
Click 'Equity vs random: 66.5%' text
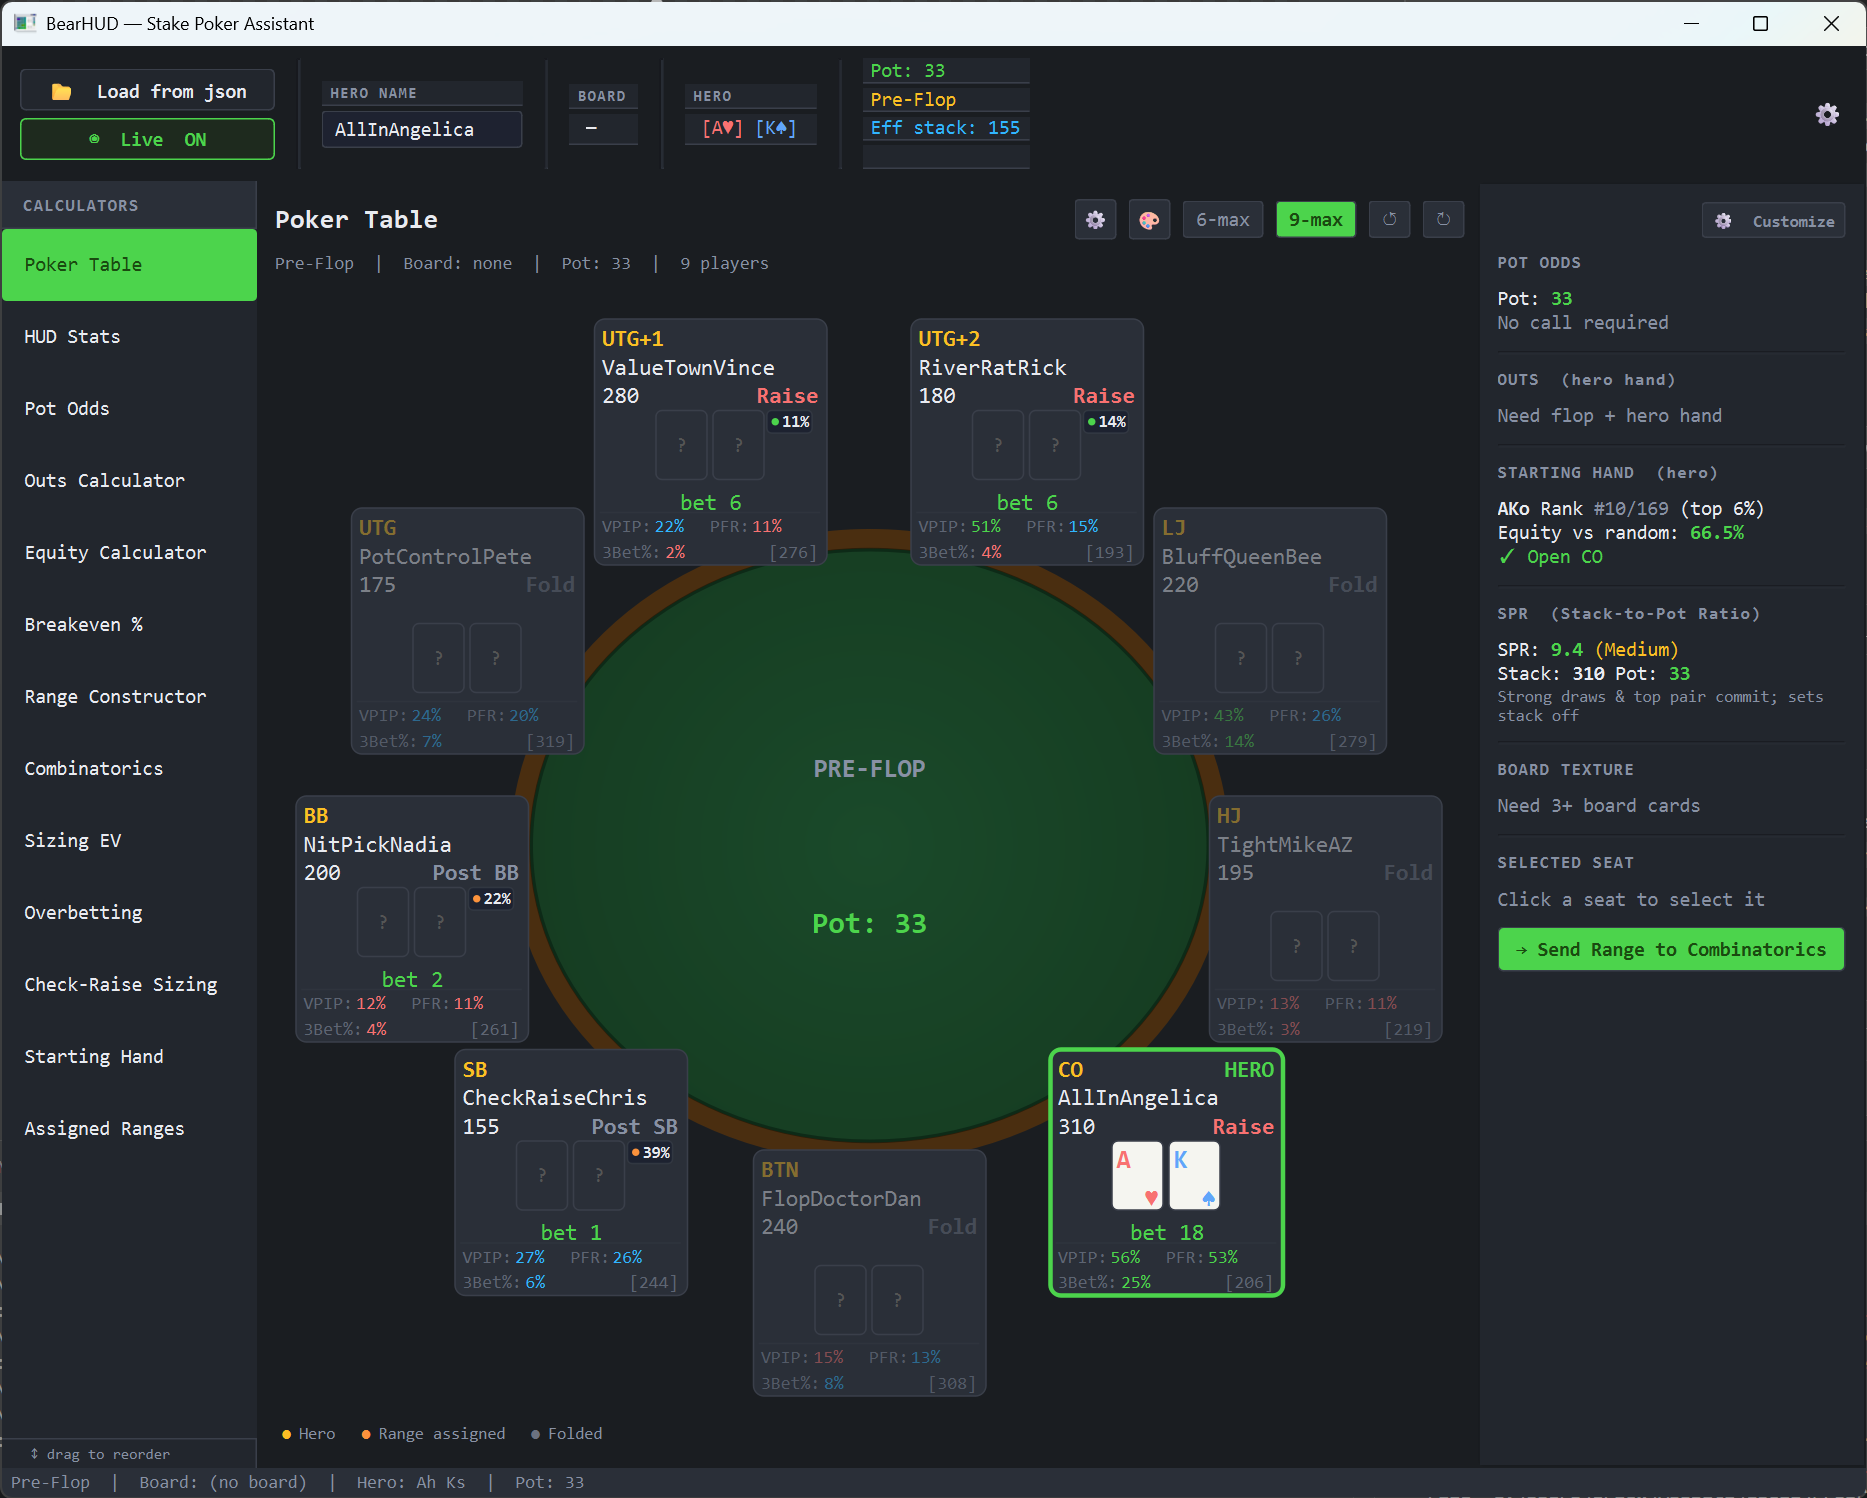[x=1620, y=533]
